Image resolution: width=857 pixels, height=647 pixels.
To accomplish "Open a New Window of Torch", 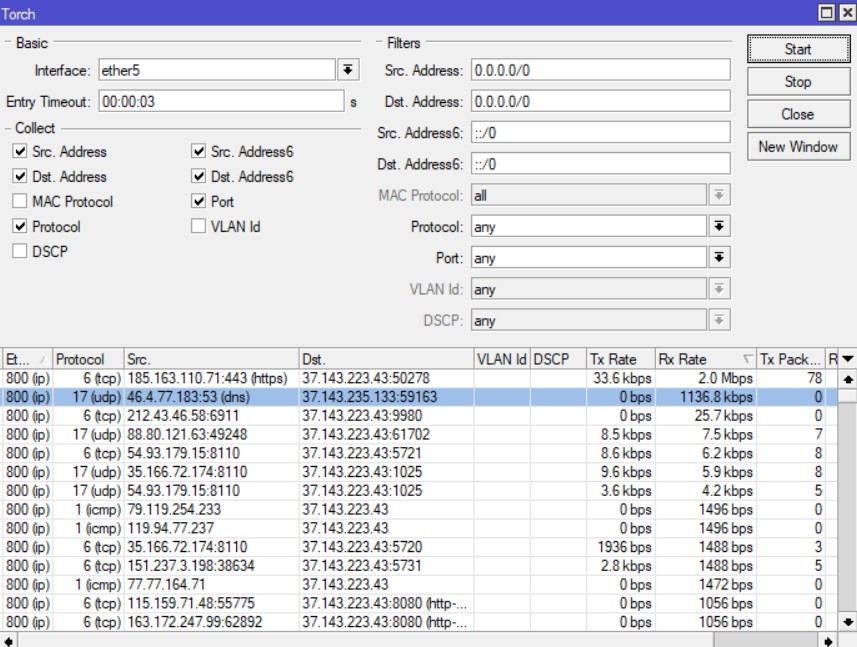I will coord(797,146).
